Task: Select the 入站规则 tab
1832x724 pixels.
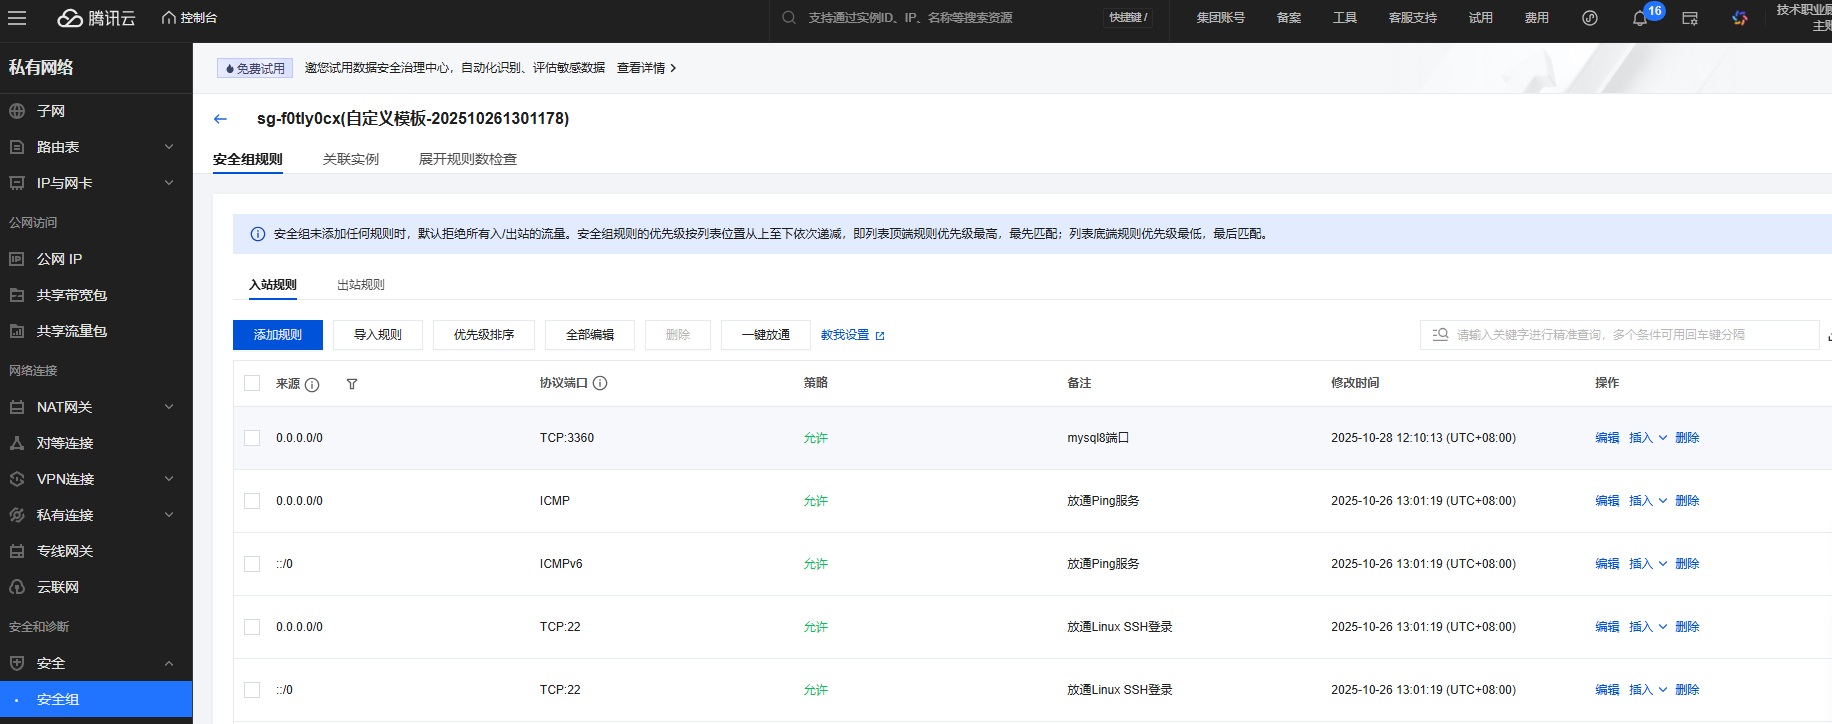Action: coord(273,285)
